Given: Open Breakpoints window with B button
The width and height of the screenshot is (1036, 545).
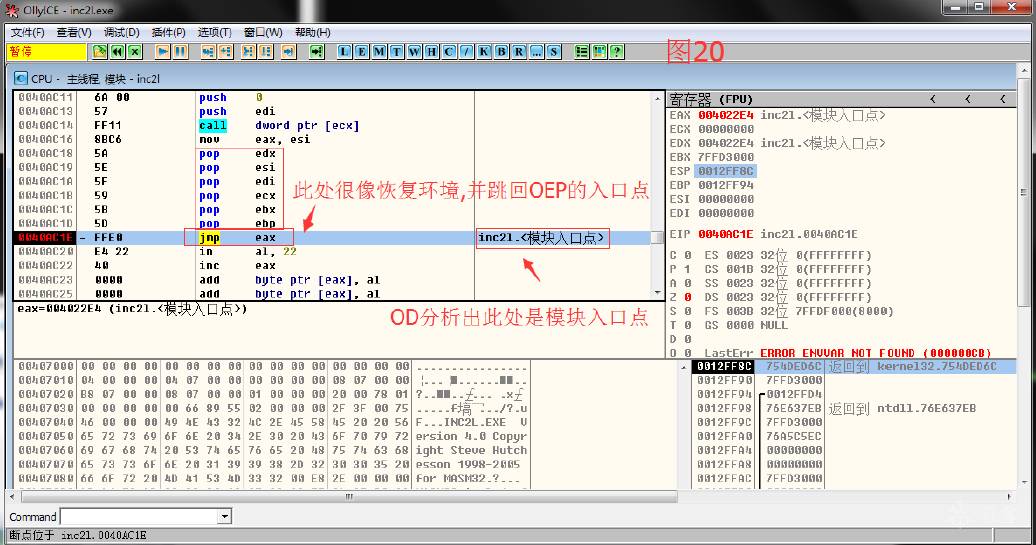Looking at the screenshot, I should (501, 52).
